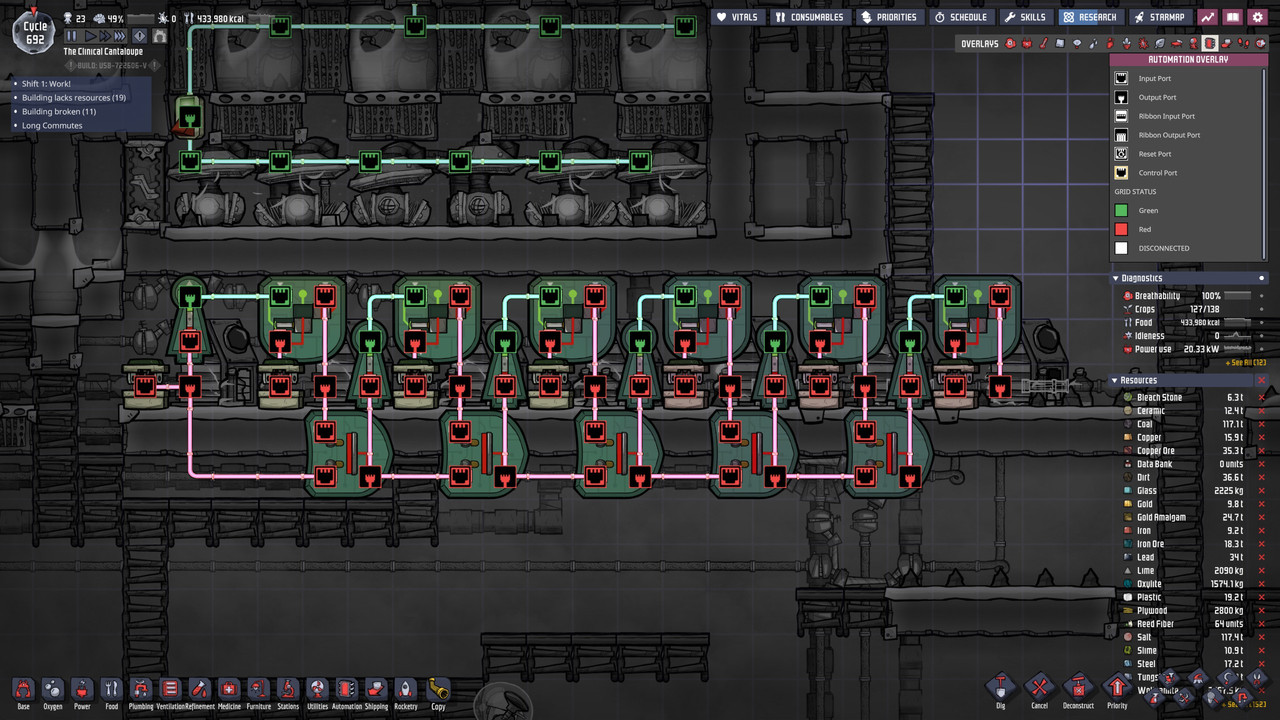Image resolution: width=1280 pixels, height=720 pixels.
Task: Select the Copy building tool
Action: 438,689
